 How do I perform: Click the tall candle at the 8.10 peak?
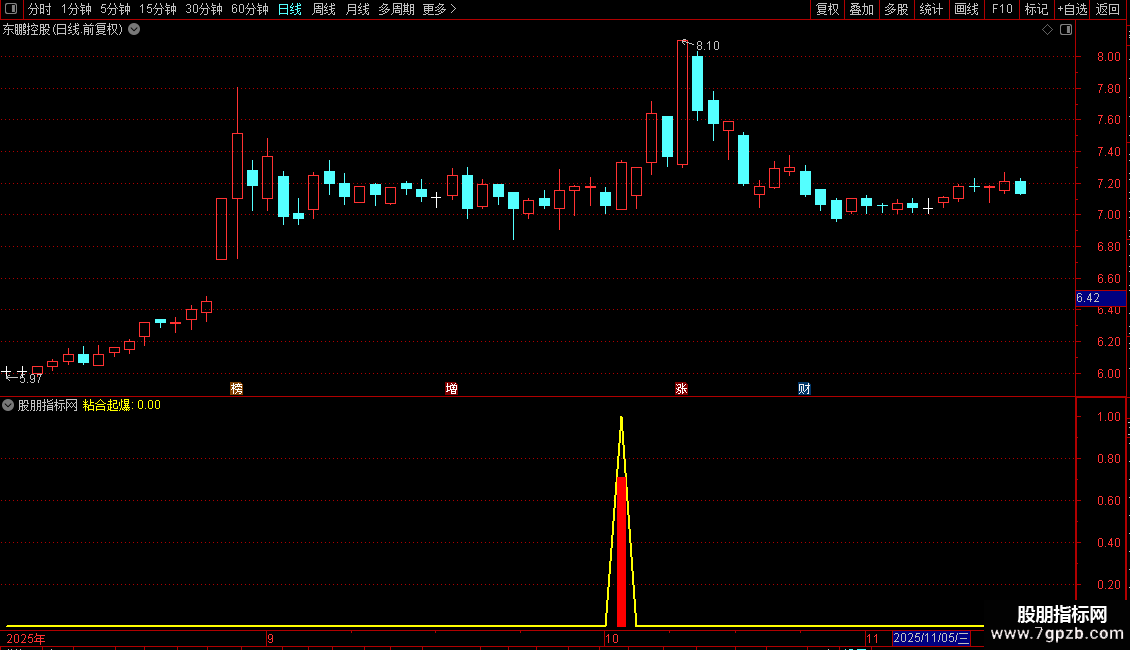682,103
